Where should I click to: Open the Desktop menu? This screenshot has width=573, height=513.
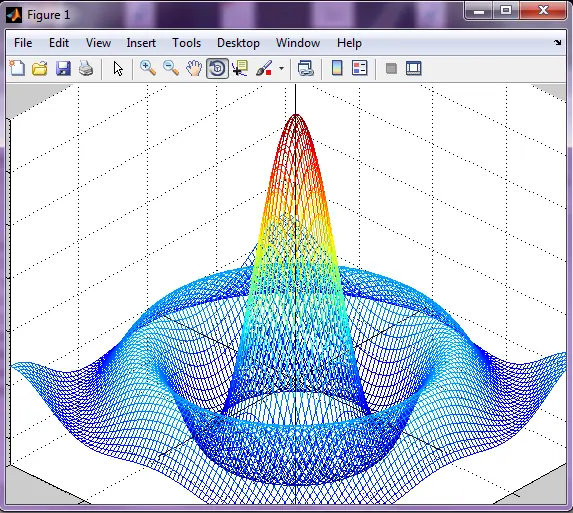238,43
